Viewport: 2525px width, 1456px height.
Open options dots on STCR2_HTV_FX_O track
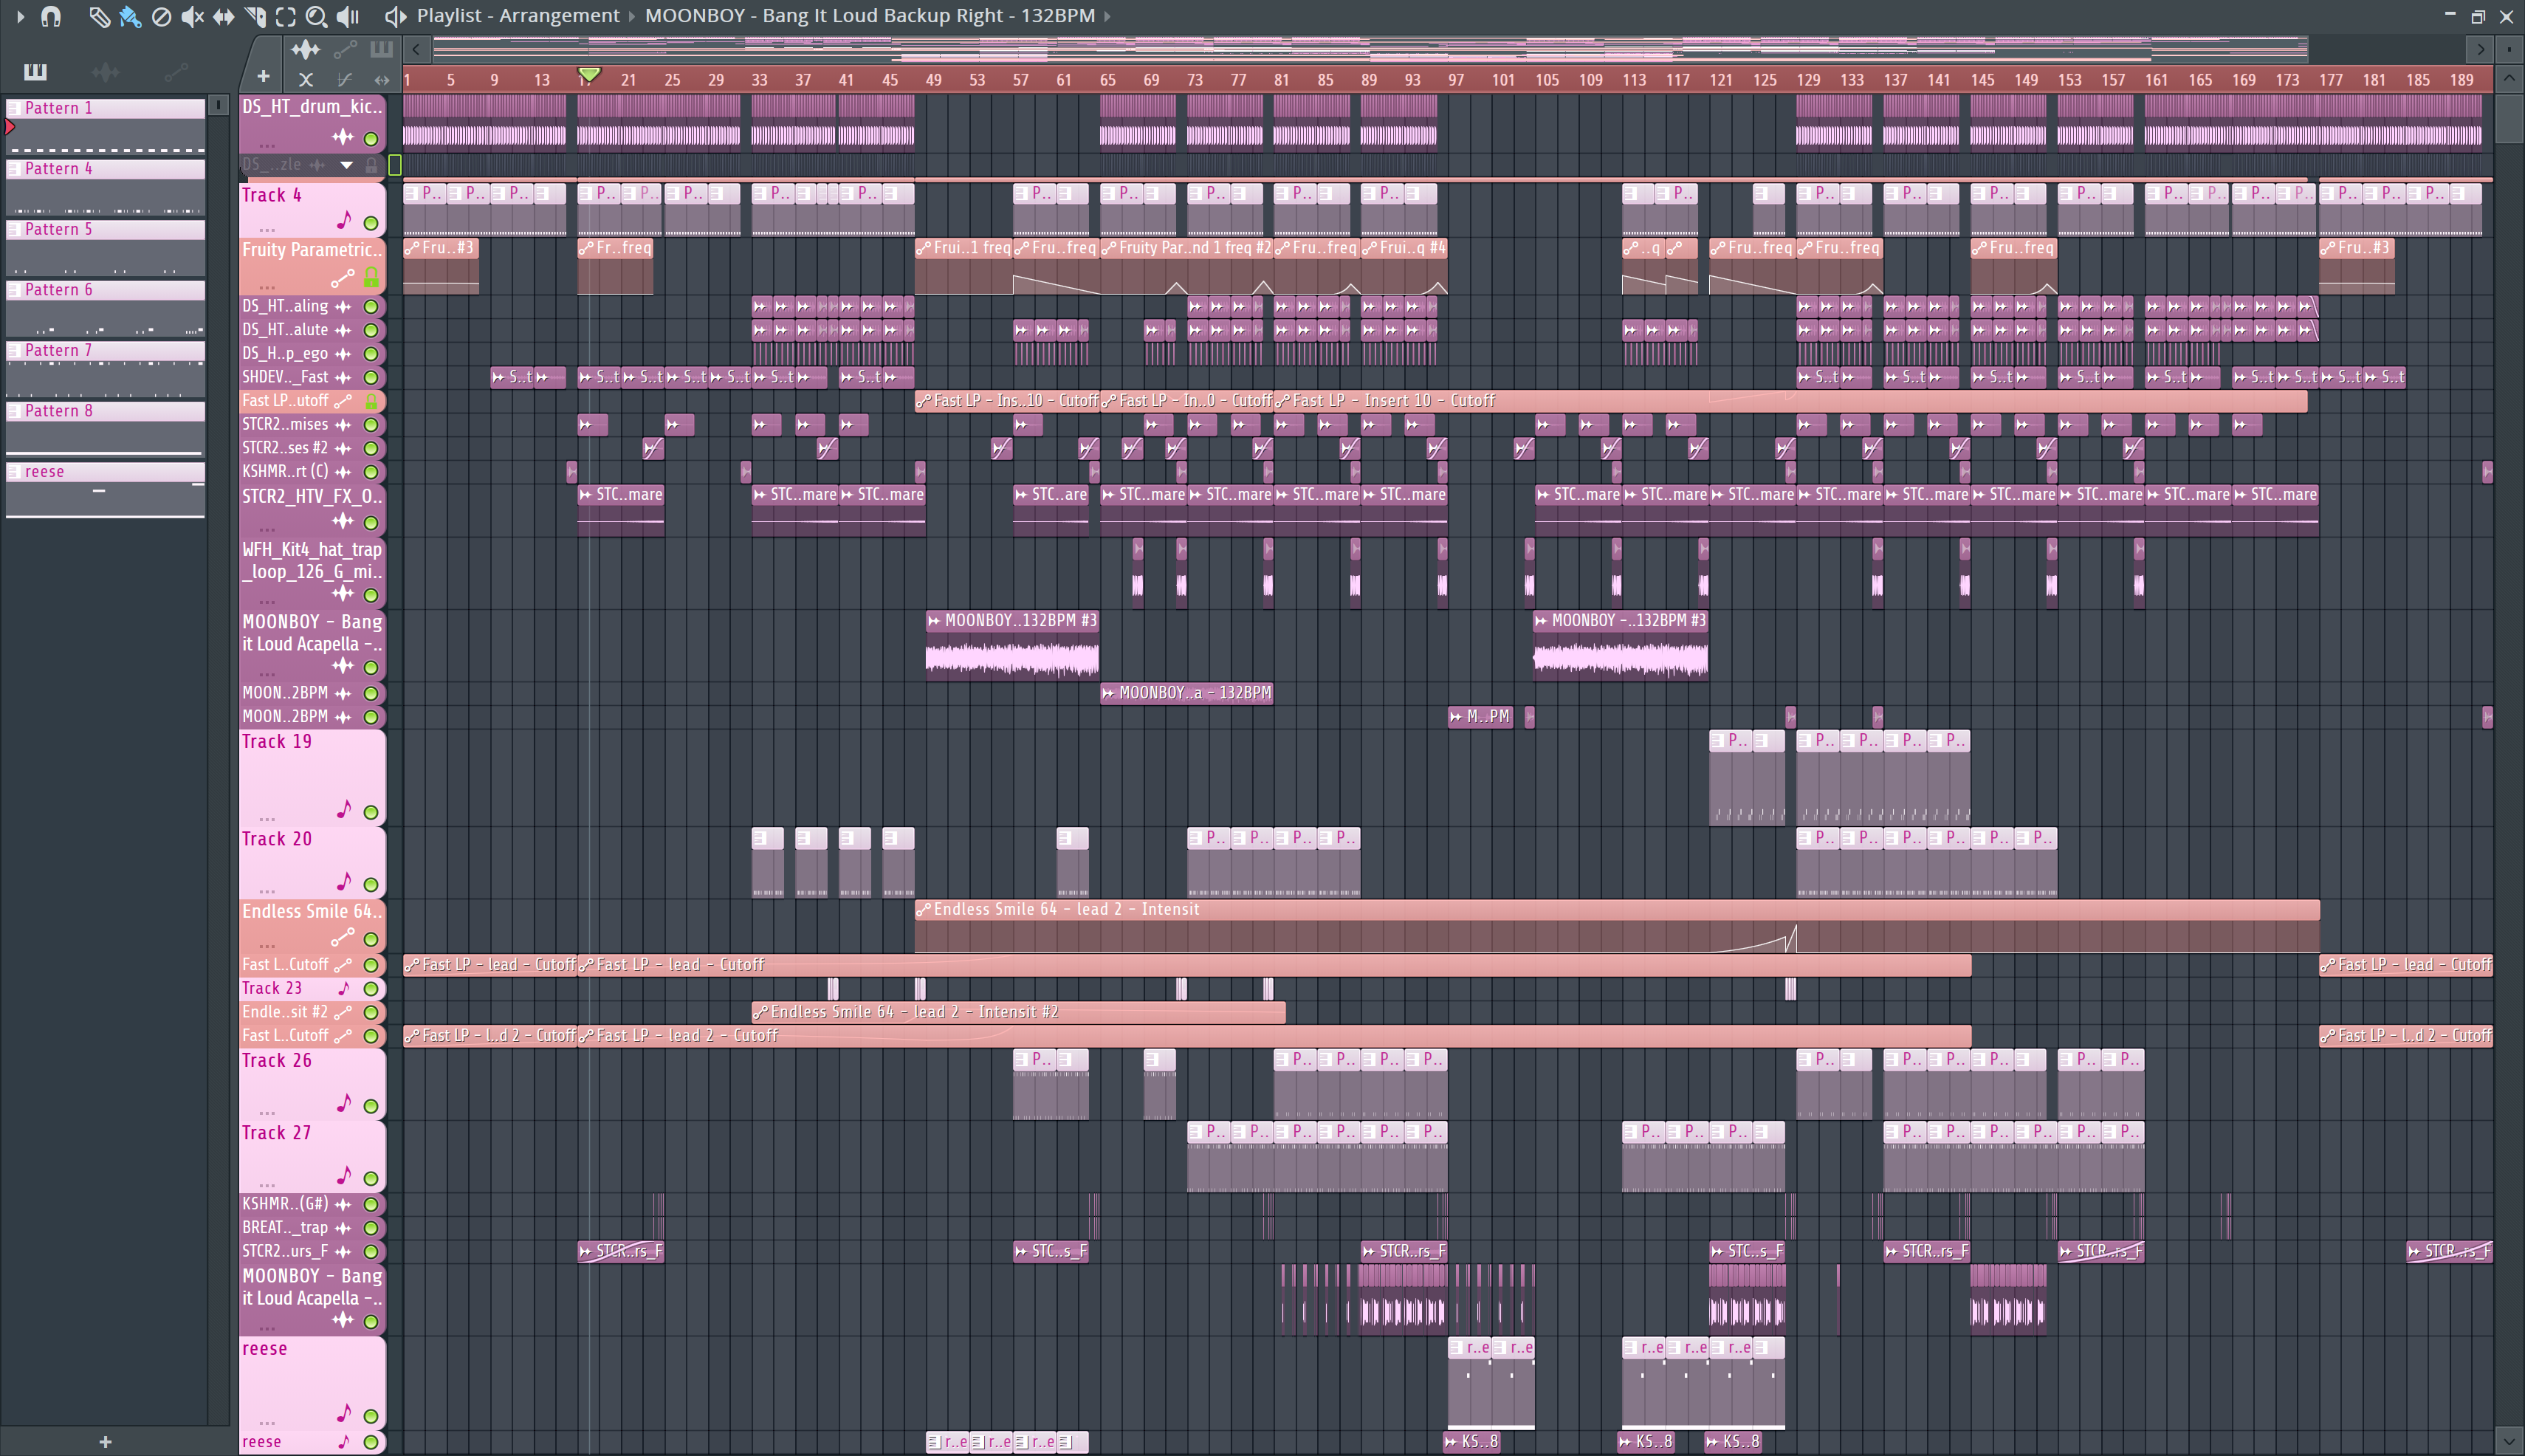267,529
